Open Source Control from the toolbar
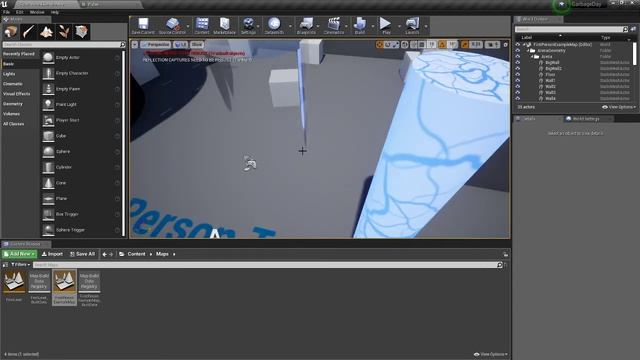 click(172, 26)
